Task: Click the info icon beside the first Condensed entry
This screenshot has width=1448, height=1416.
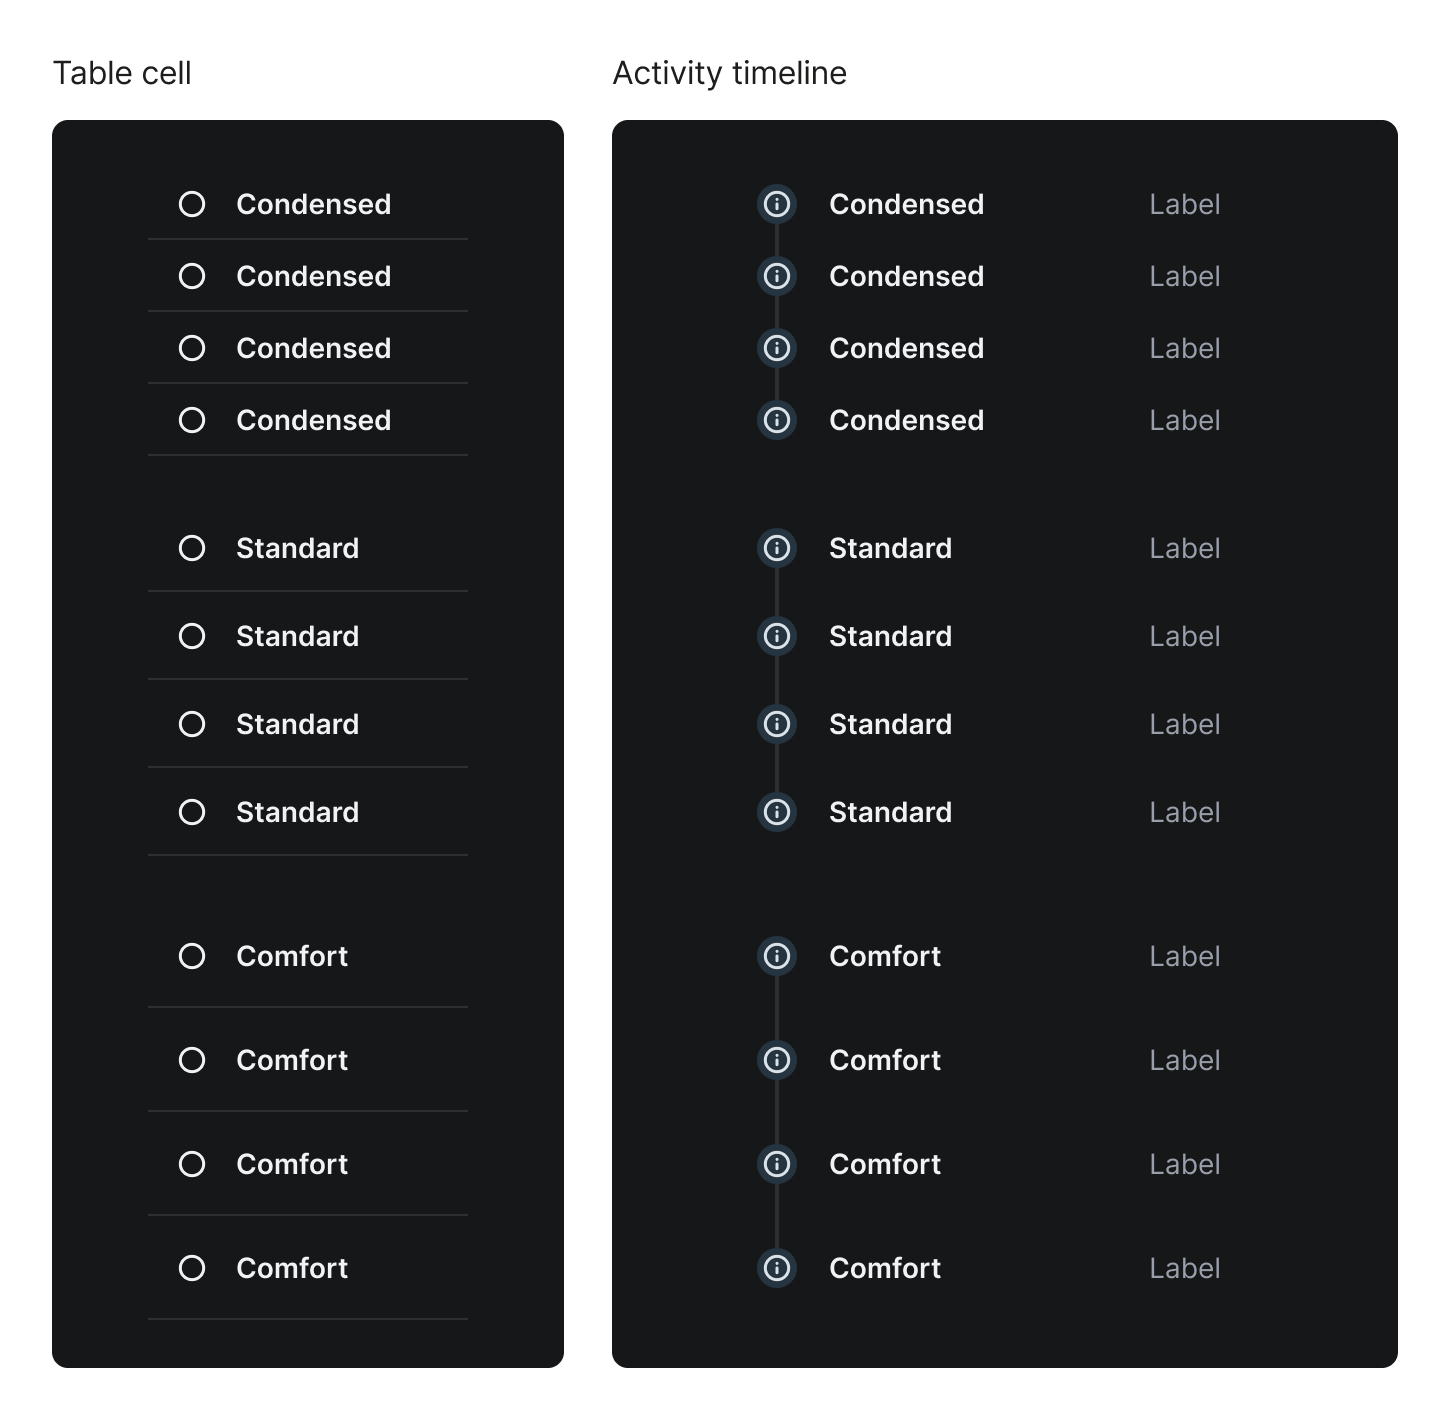Action: (x=777, y=203)
